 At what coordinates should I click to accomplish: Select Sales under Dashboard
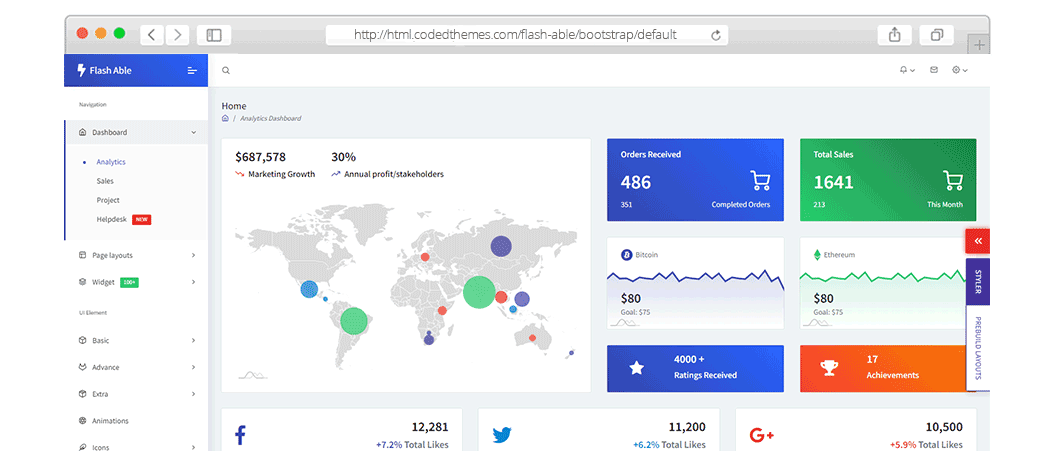105,181
